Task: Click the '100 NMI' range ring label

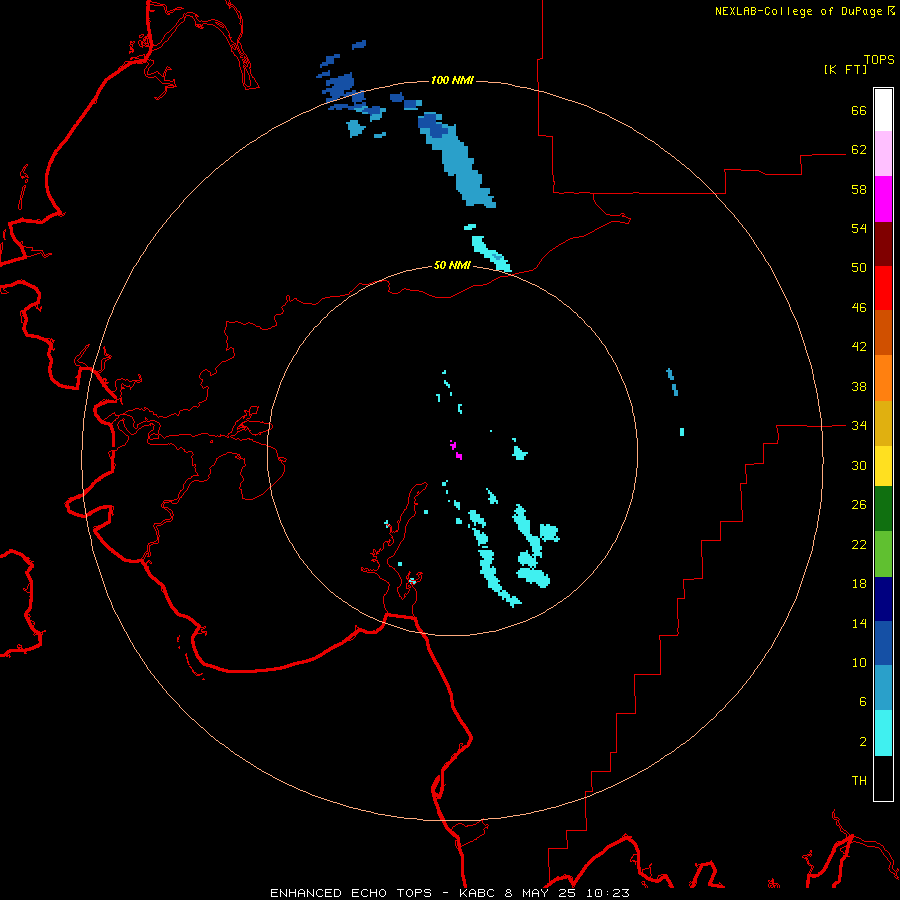Action: (452, 80)
